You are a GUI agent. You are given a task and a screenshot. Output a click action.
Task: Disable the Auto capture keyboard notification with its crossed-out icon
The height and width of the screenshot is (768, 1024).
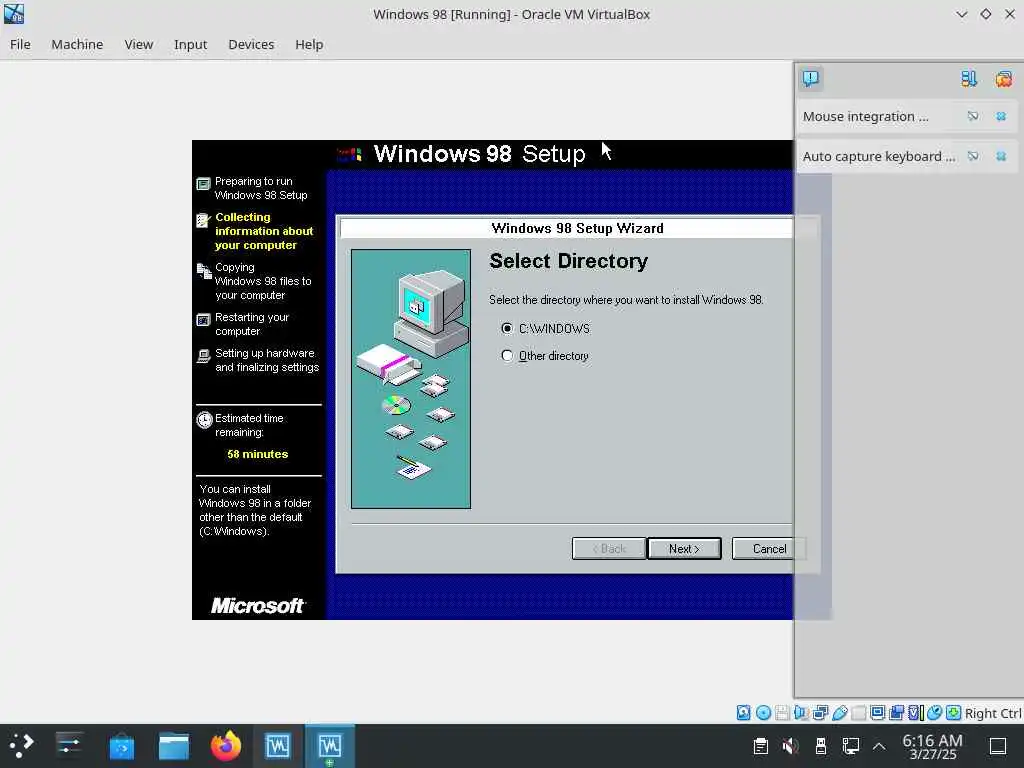pos(973,156)
